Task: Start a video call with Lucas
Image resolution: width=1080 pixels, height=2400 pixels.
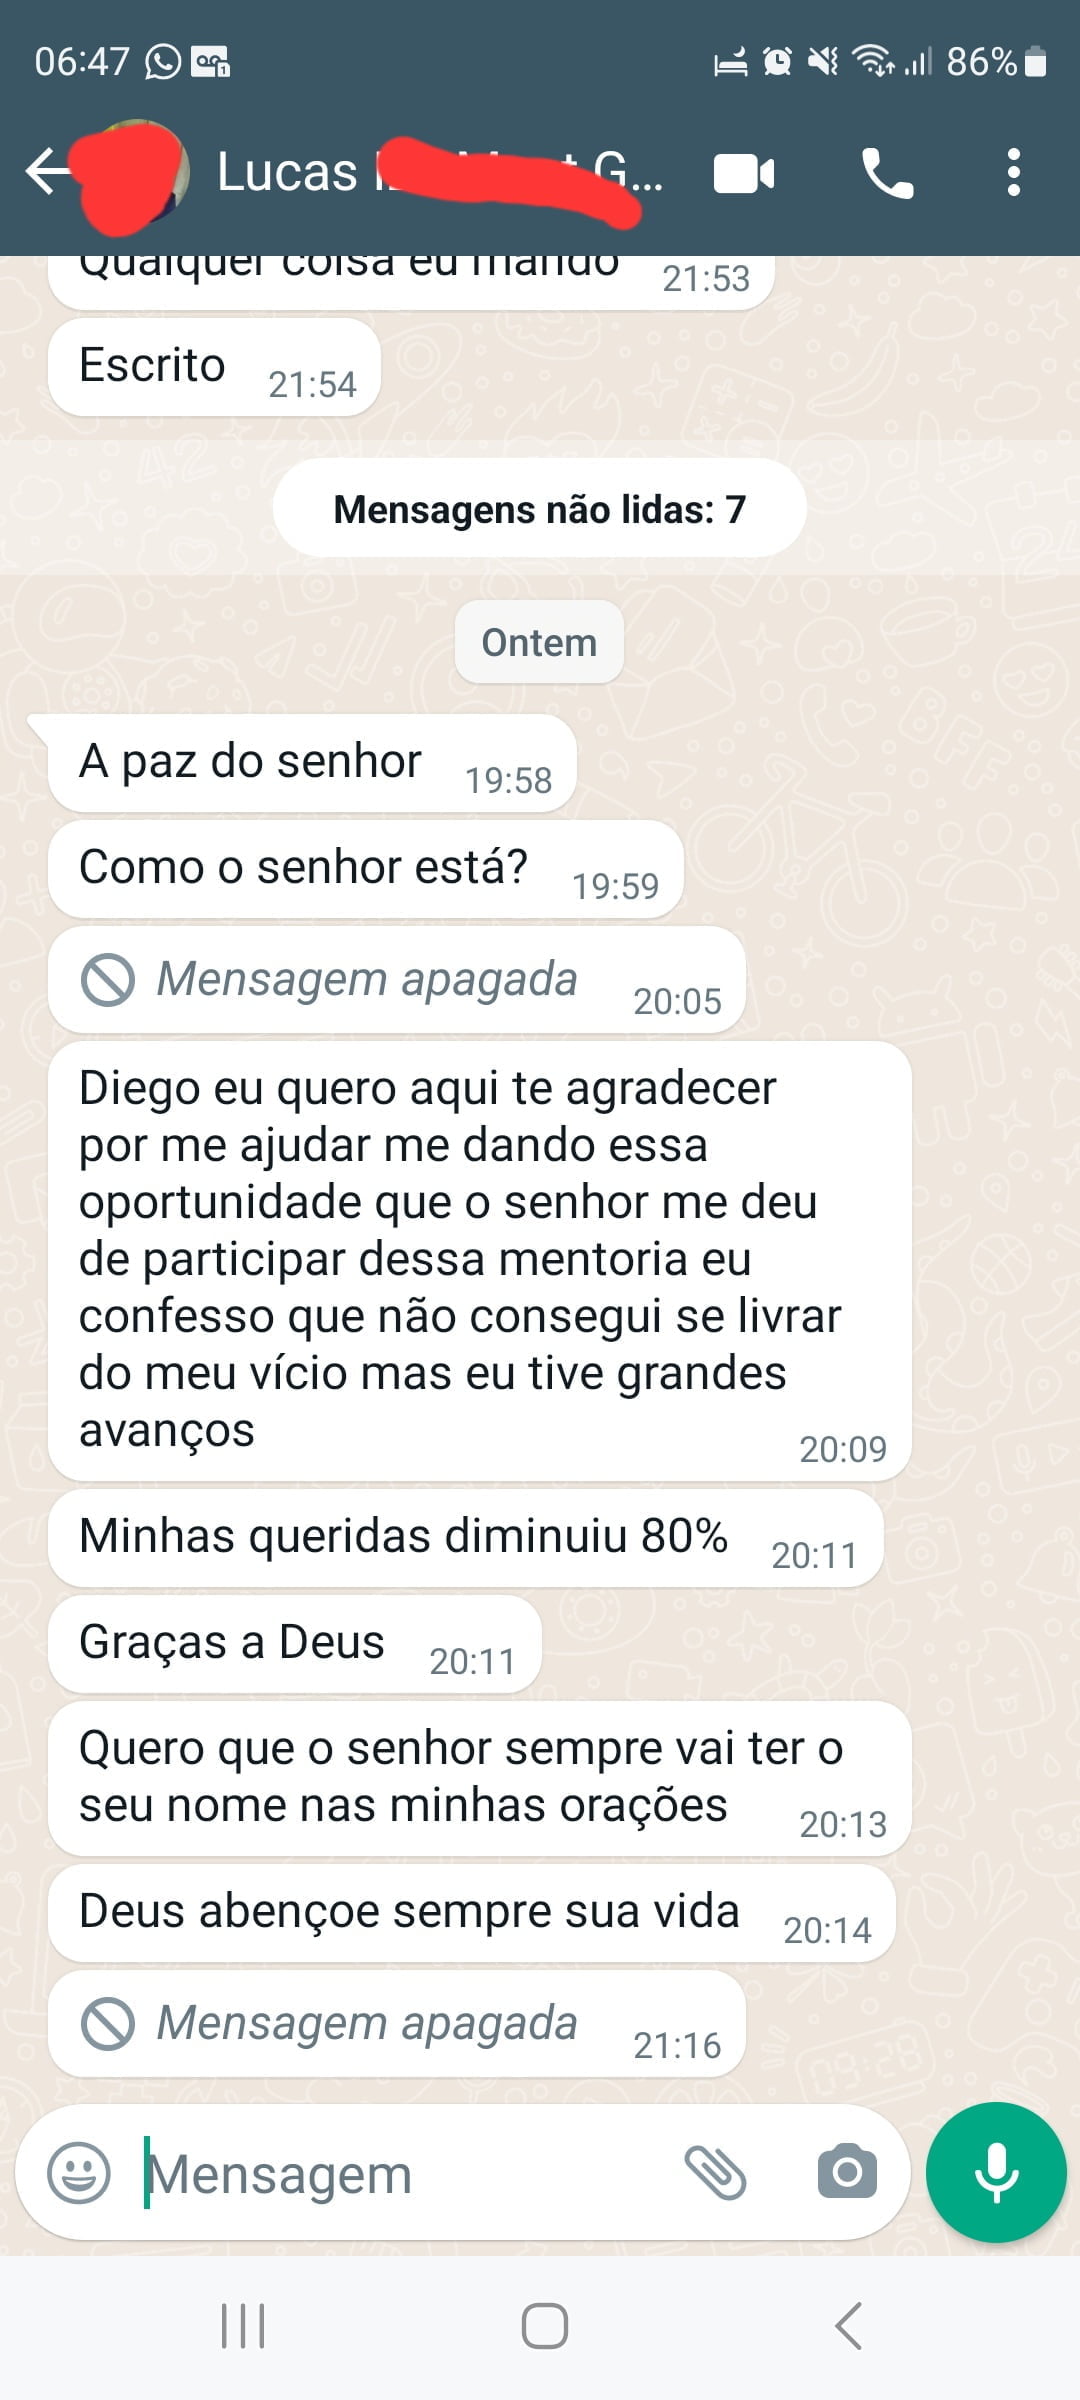Action: pos(743,173)
